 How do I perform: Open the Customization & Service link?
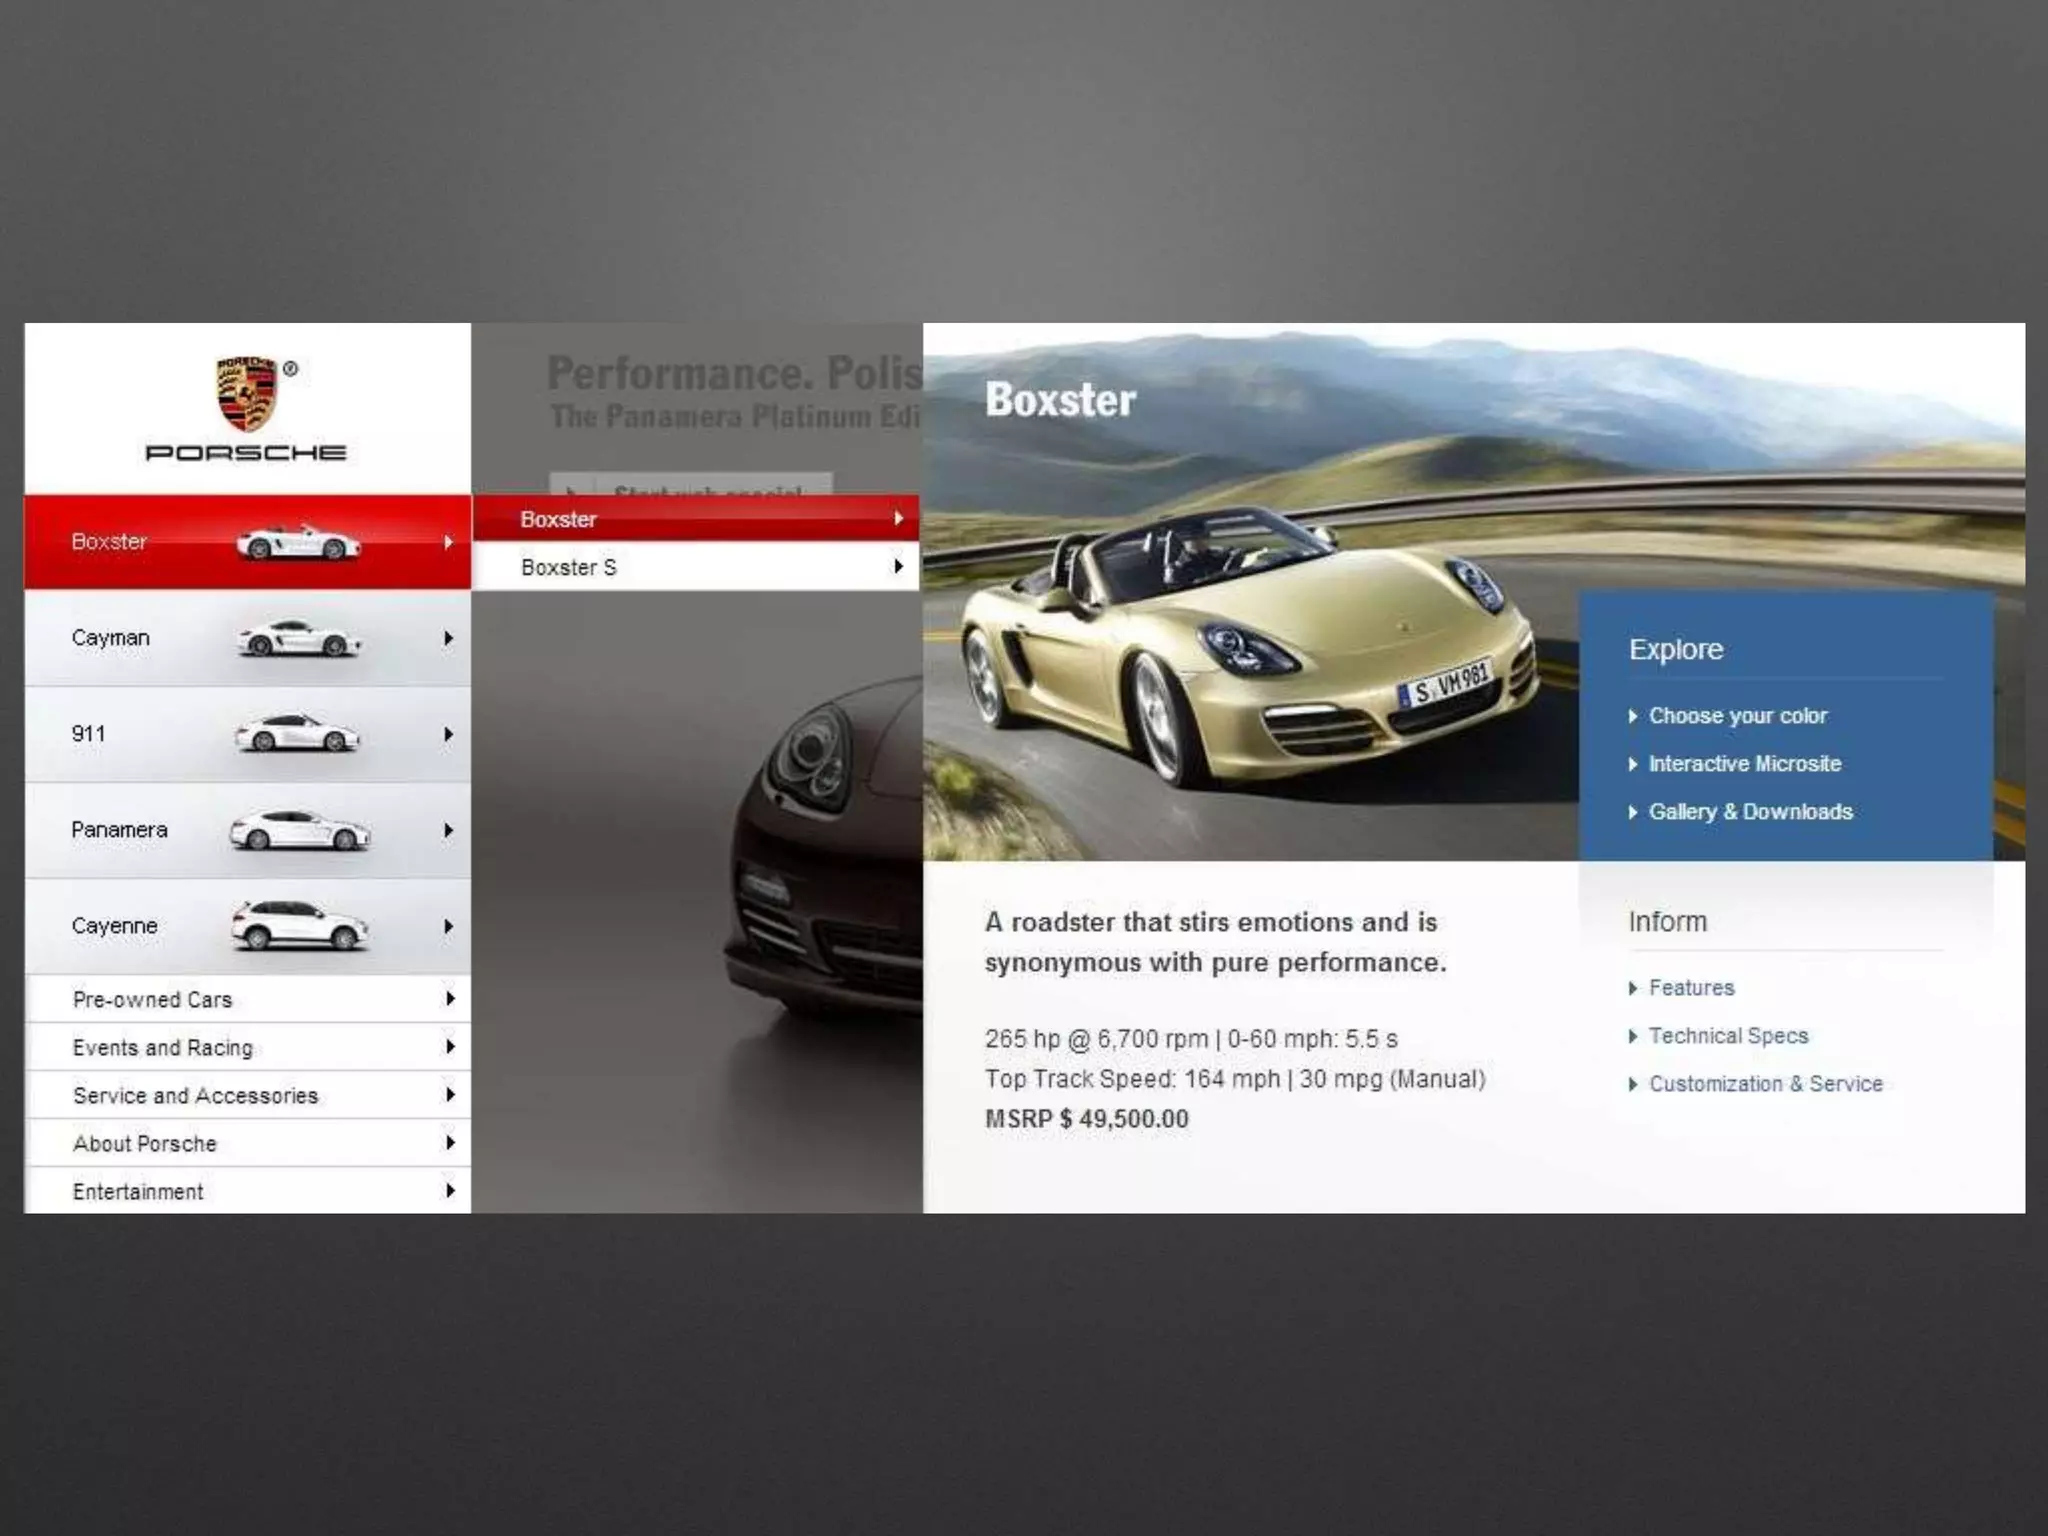(x=1765, y=1084)
